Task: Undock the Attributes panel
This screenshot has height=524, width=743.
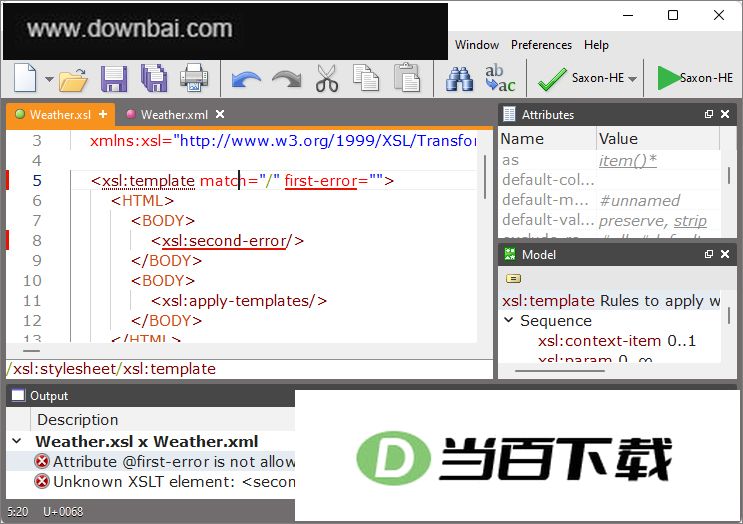Action: coord(709,114)
